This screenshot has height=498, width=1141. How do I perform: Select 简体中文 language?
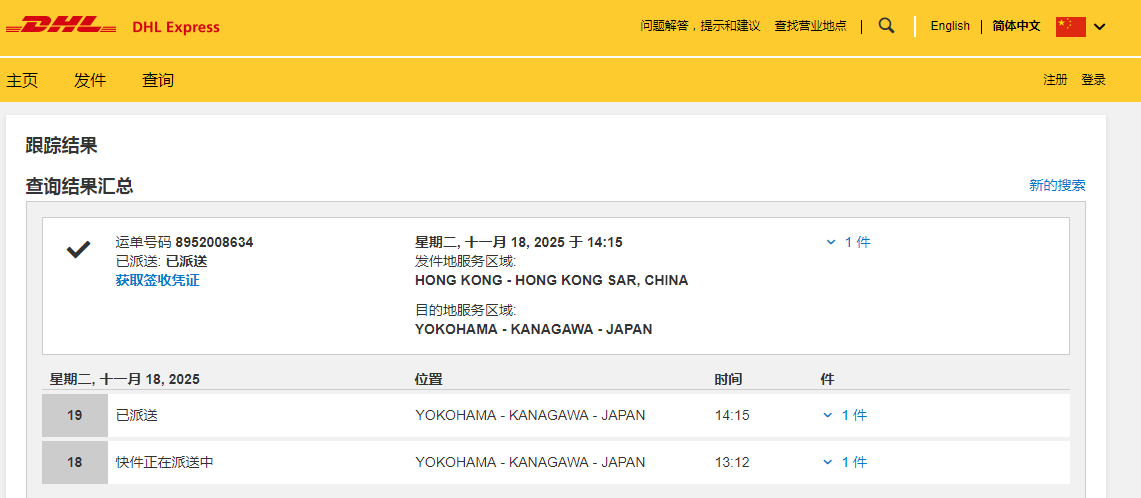pyautogui.click(x=1016, y=26)
